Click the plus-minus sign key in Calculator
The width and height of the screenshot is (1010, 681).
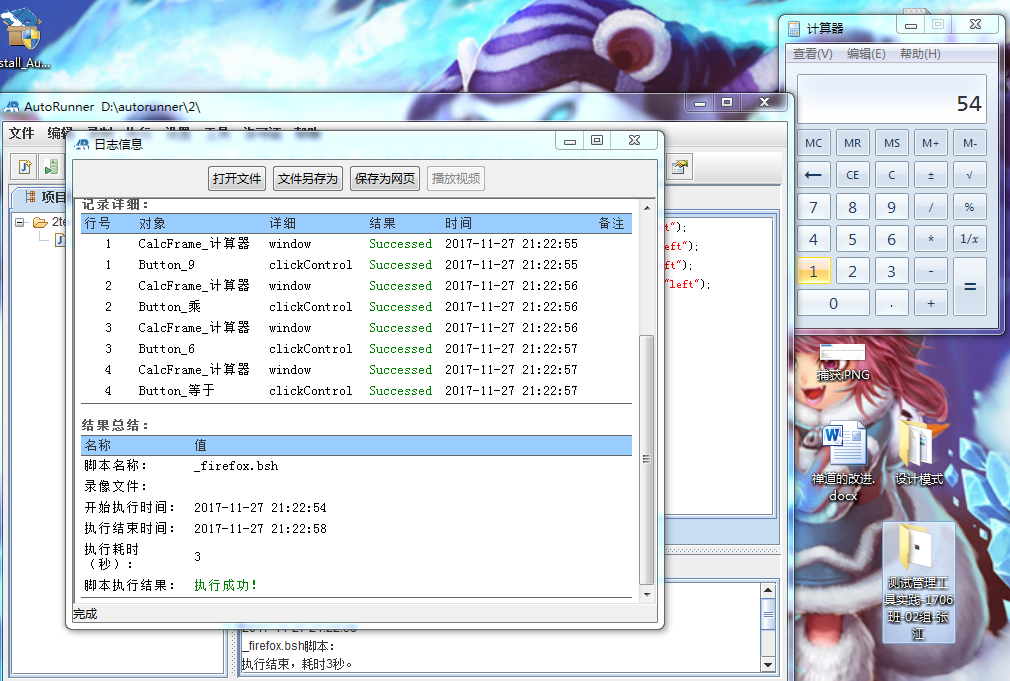pyautogui.click(x=931, y=175)
